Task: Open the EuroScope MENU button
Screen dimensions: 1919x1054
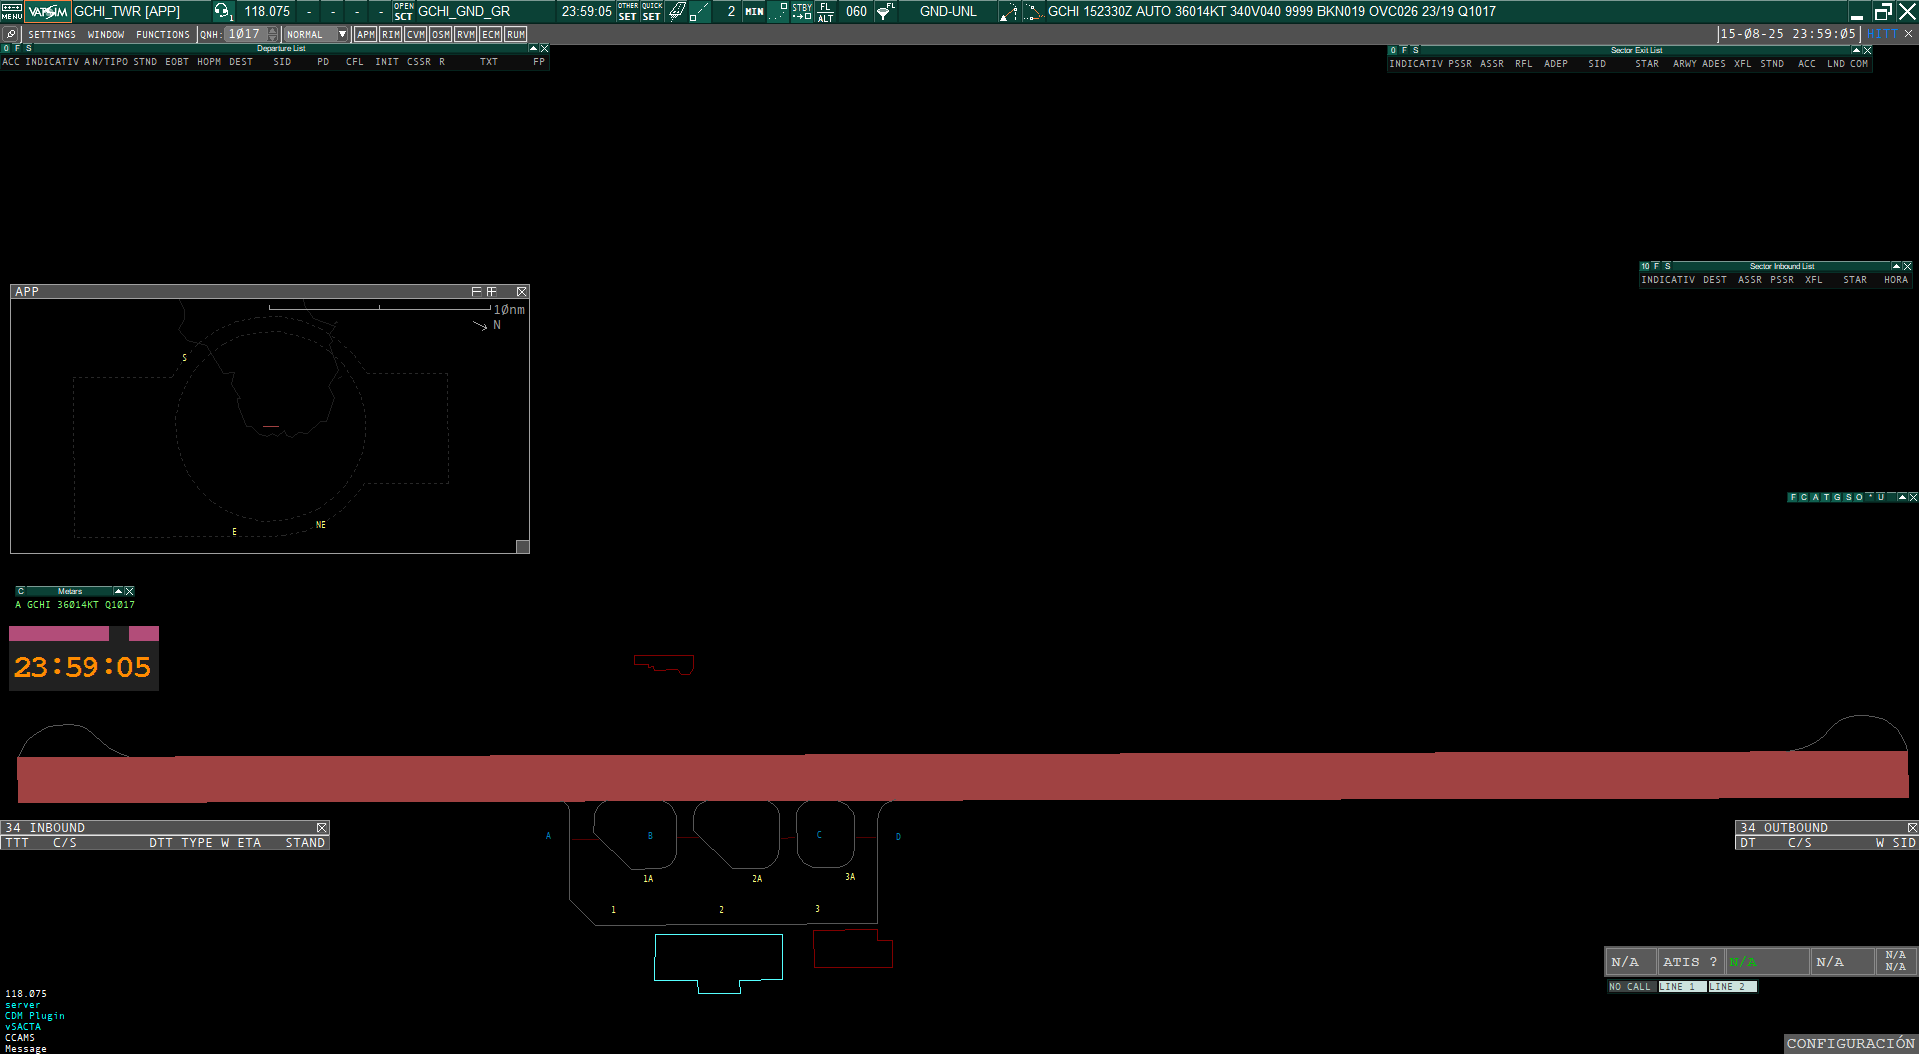Action: pos(12,11)
